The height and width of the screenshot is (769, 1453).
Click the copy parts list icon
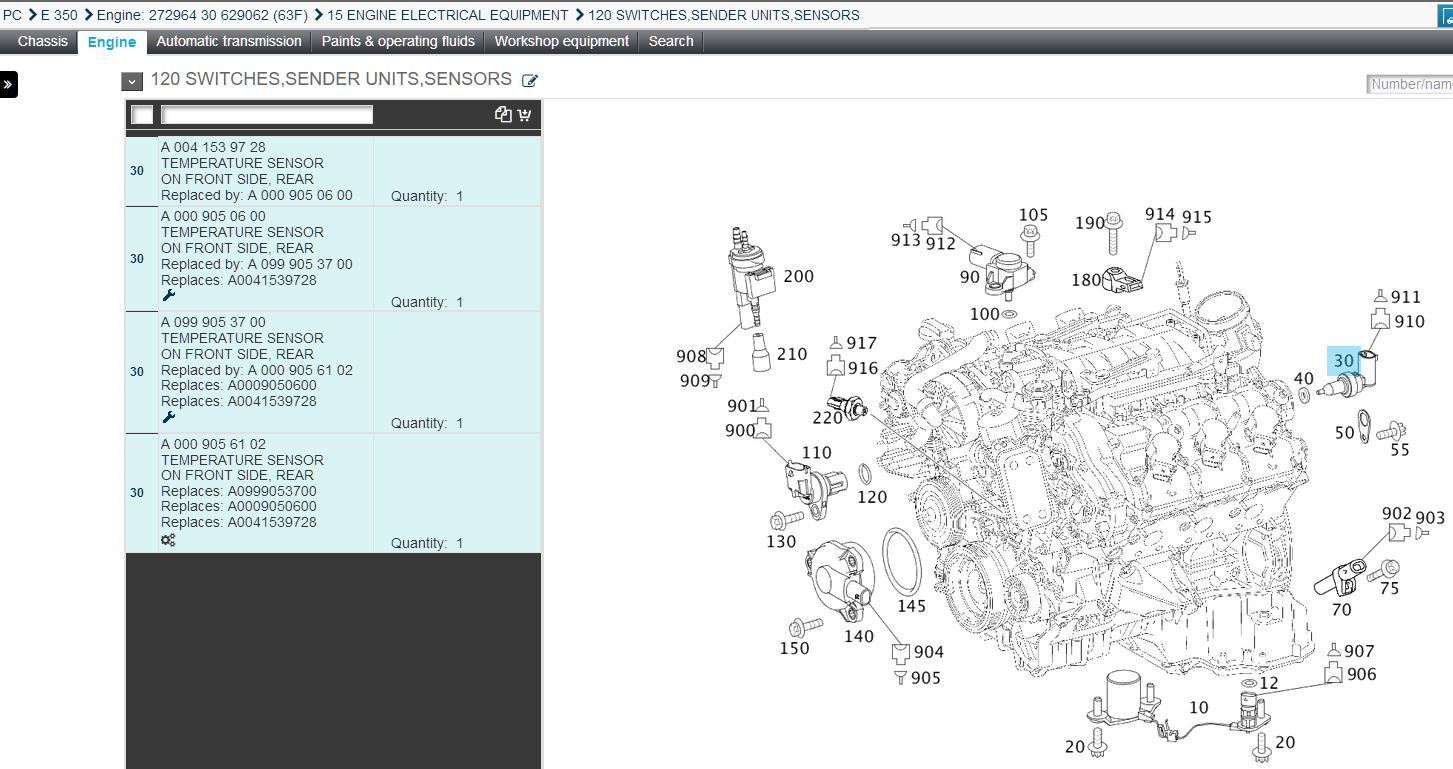[503, 114]
